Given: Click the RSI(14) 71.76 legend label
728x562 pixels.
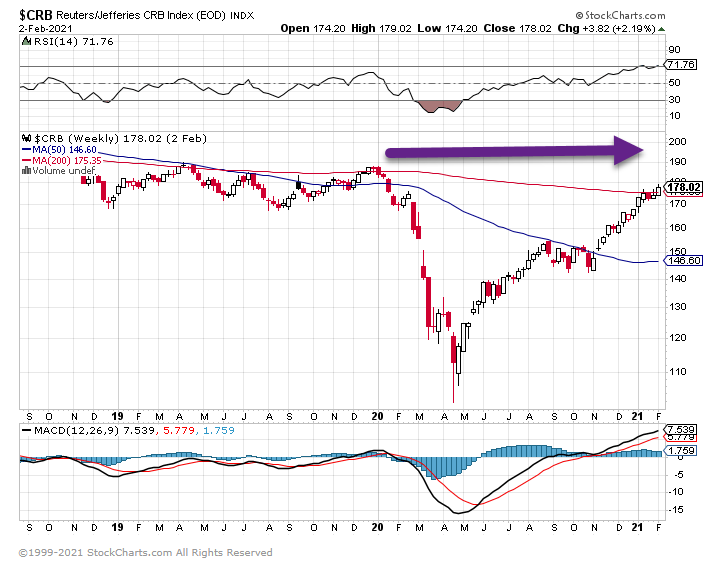Looking at the screenshot, I should point(73,42).
